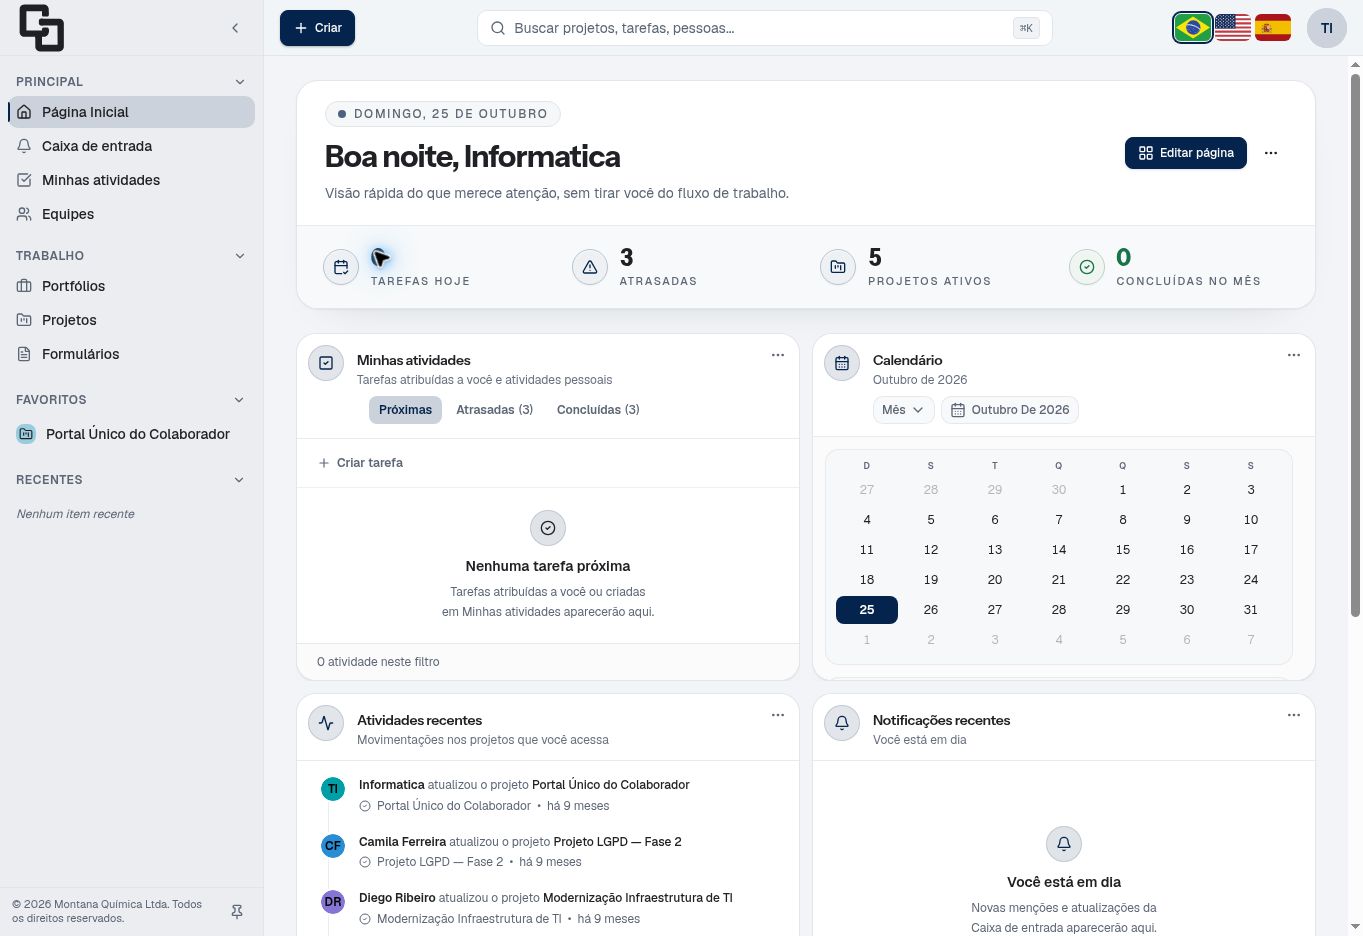Open Portfólios in sidebar

[x=131, y=286]
